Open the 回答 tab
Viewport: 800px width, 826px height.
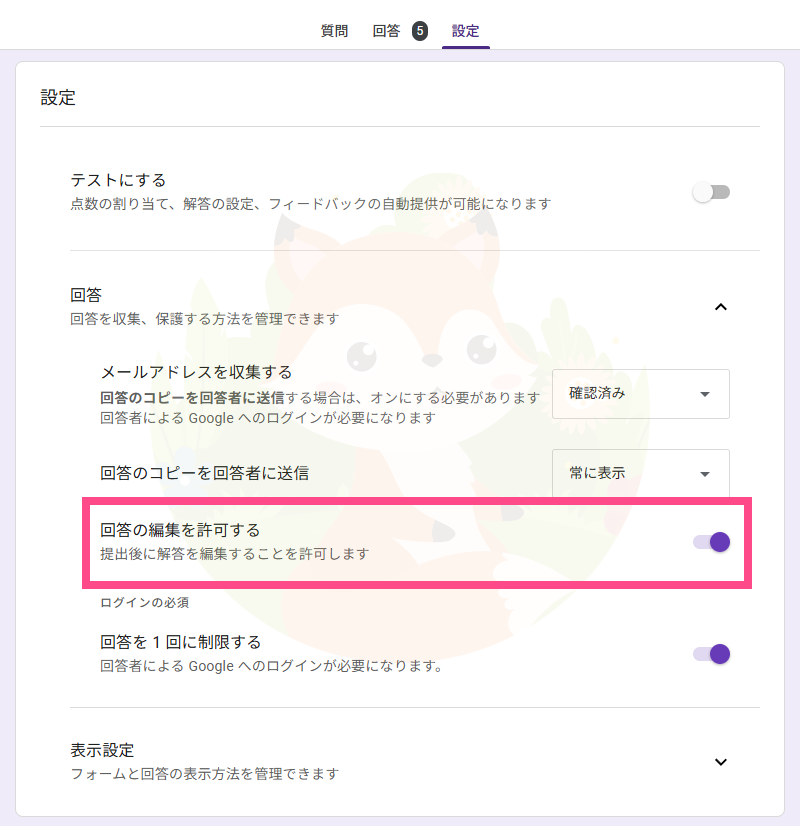point(385,31)
